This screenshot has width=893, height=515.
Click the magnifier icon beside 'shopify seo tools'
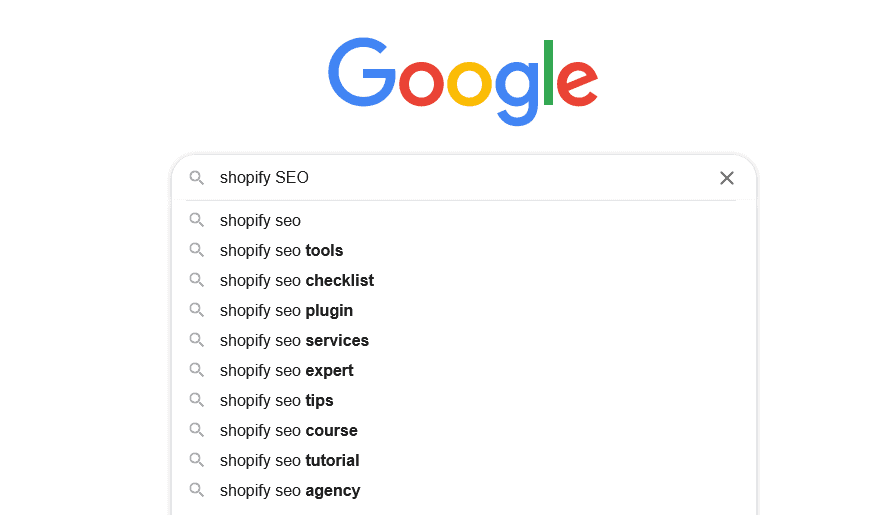coord(196,250)
